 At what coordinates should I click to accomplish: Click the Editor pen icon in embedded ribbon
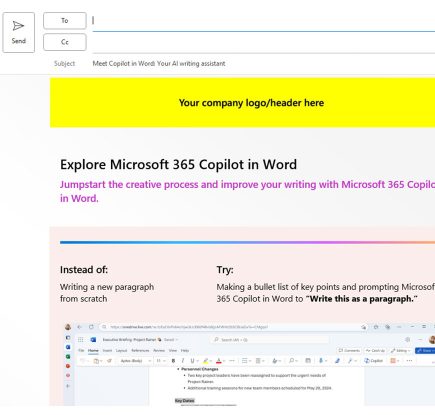coord(337,361)
